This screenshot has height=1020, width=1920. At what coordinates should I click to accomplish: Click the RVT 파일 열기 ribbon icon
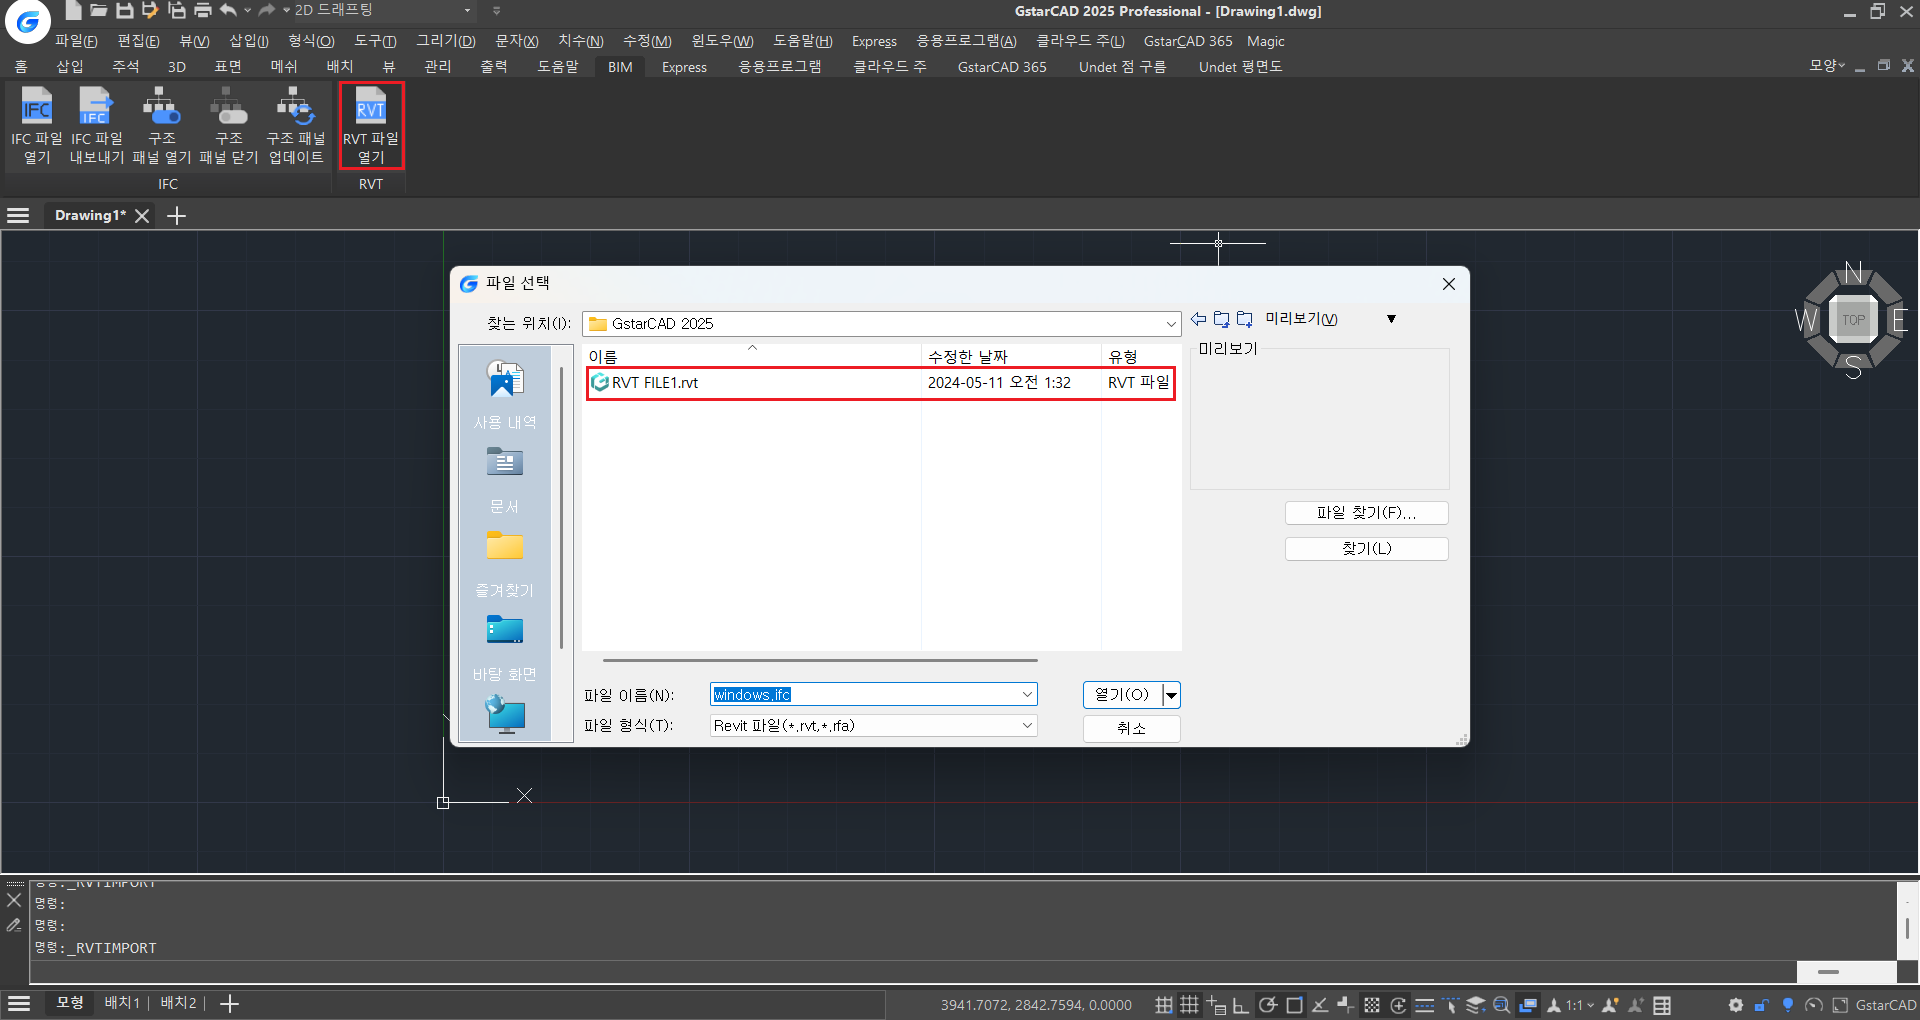click(371, 126)
